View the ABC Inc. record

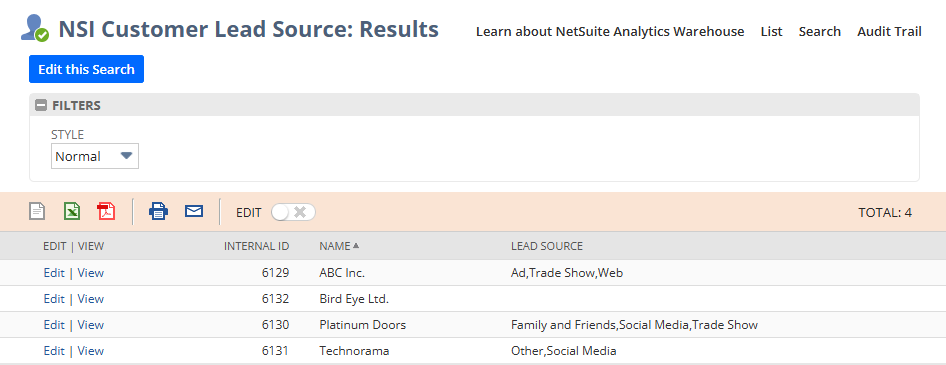pyautogui.click(x=90, y=273)
